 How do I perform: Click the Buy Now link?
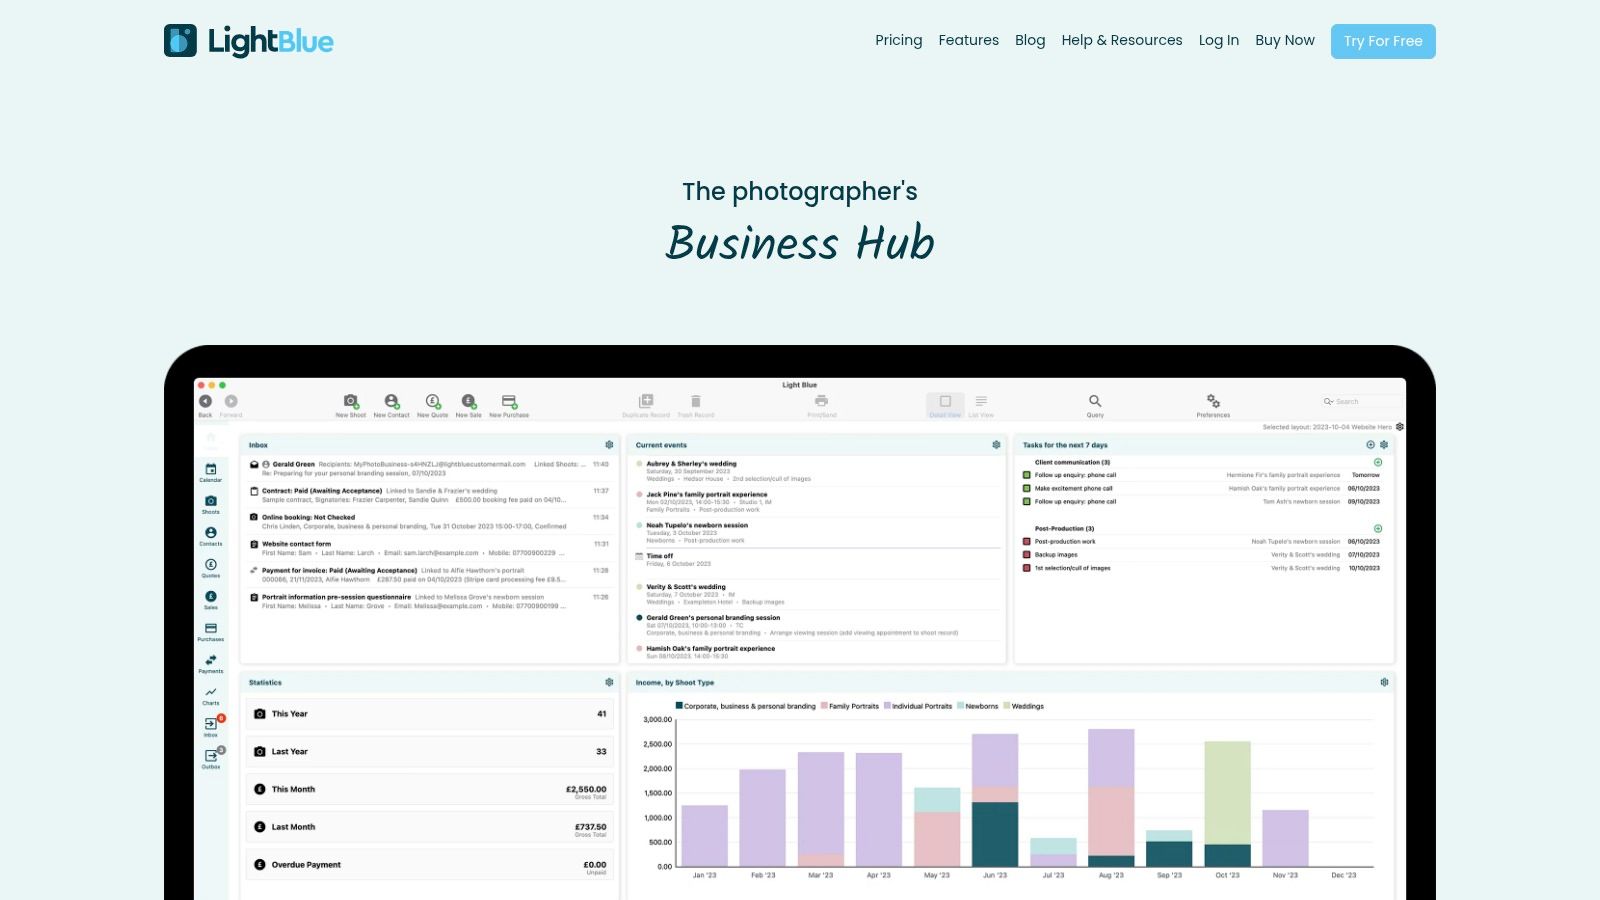1285,40
